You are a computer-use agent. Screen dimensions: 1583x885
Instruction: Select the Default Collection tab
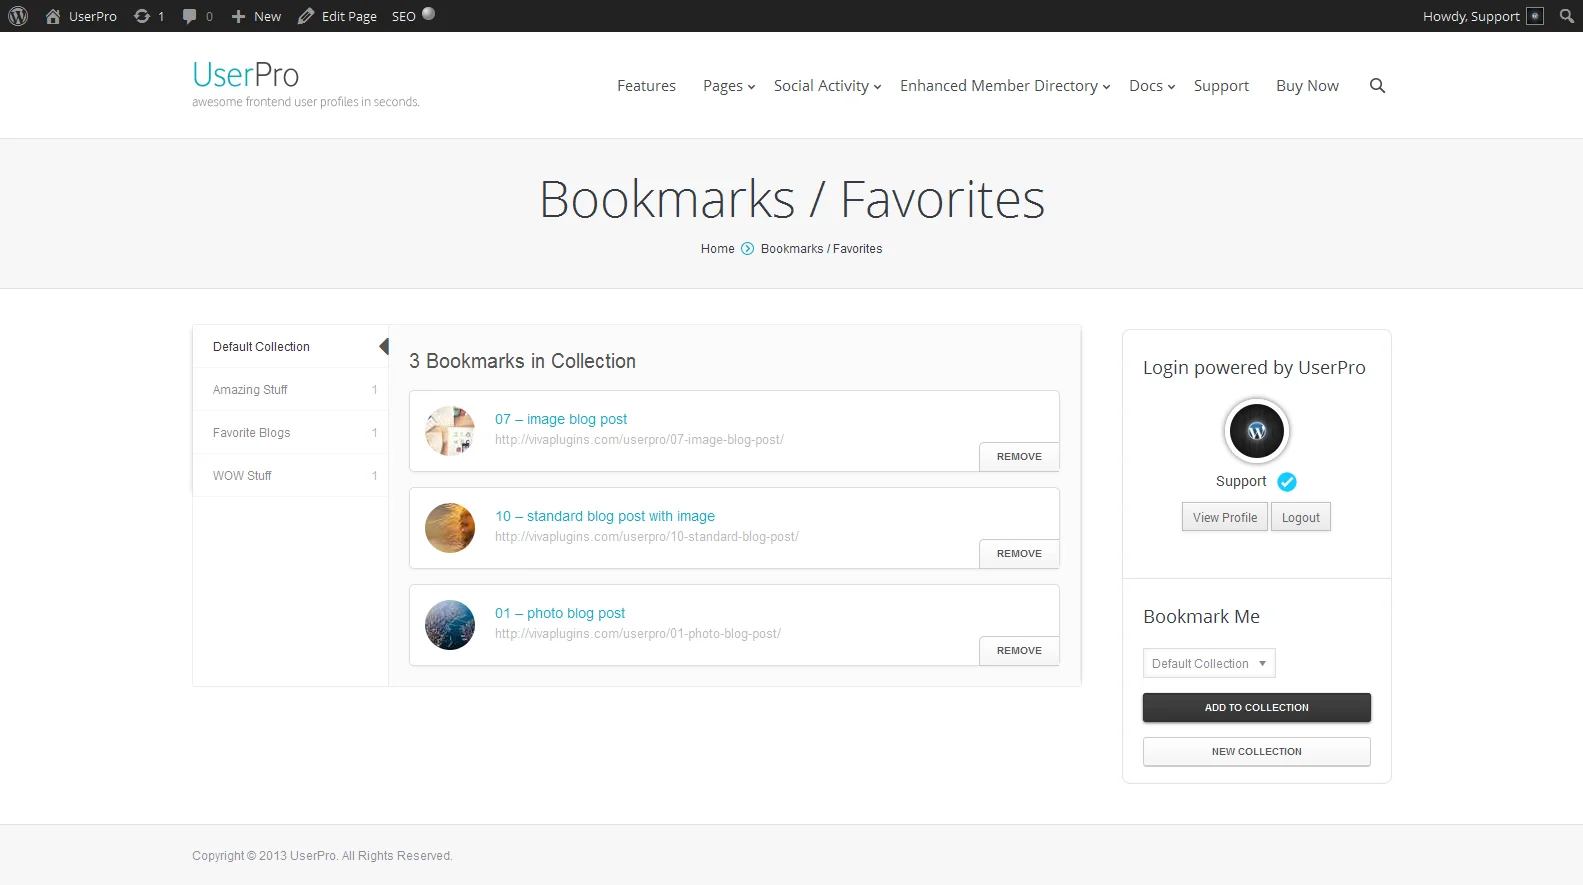pos(290,347)
